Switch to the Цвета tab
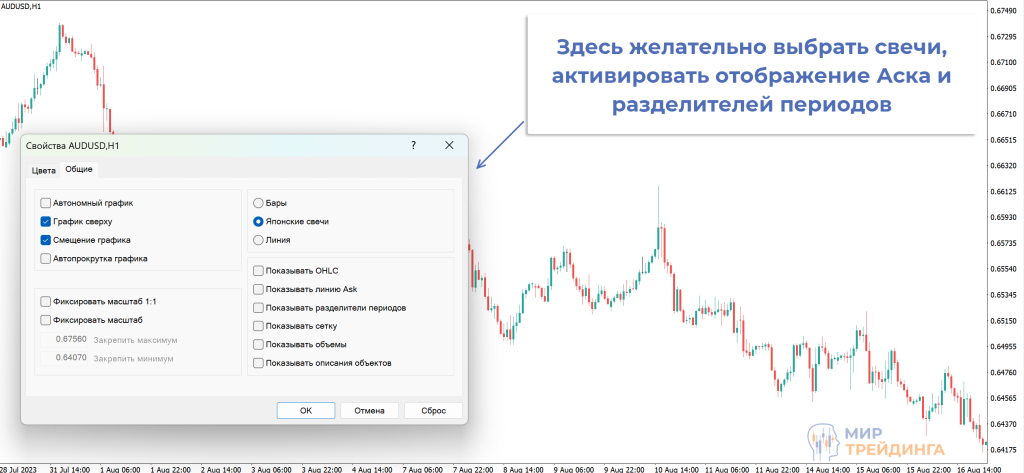 (x=43, y=170)
